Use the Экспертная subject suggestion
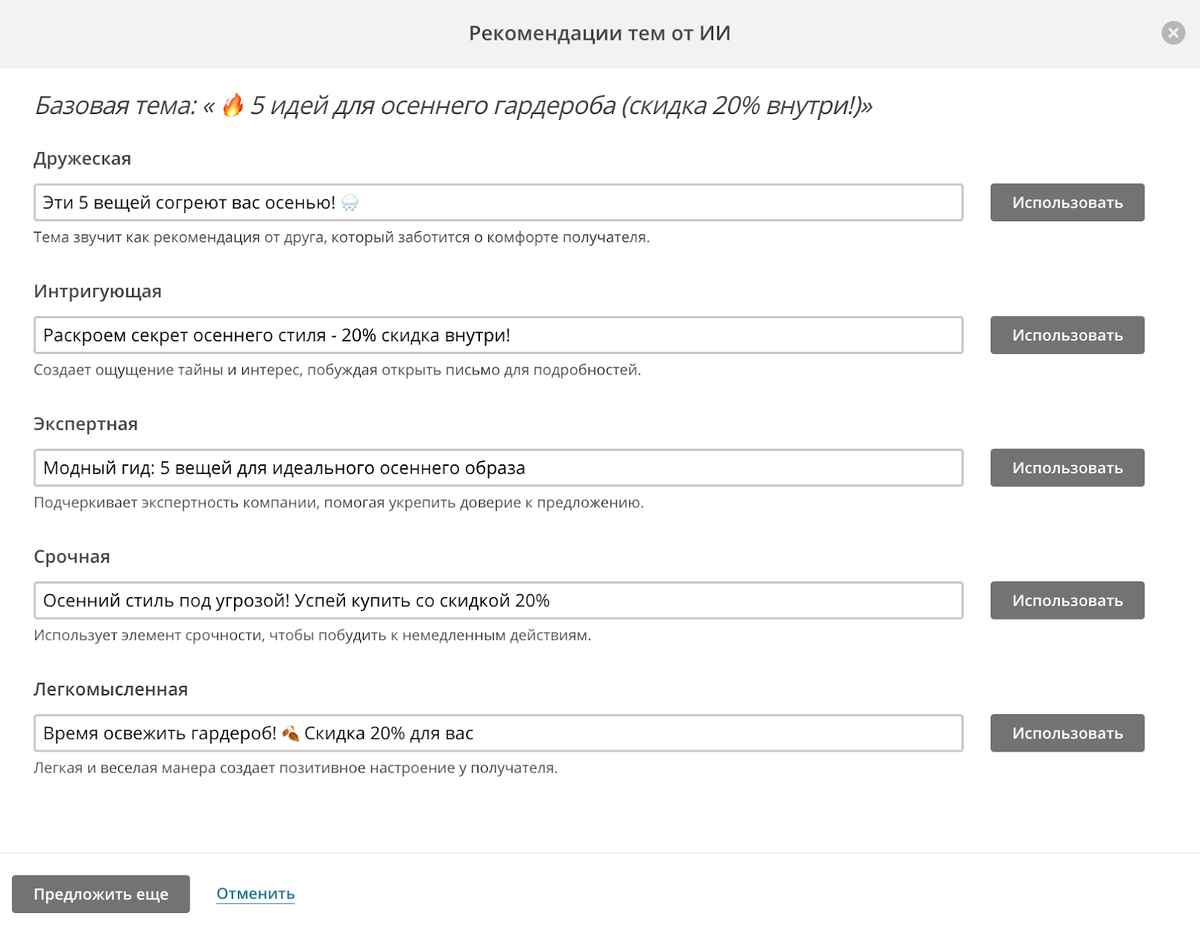 pyautogui.click(x=1067, y=467)
